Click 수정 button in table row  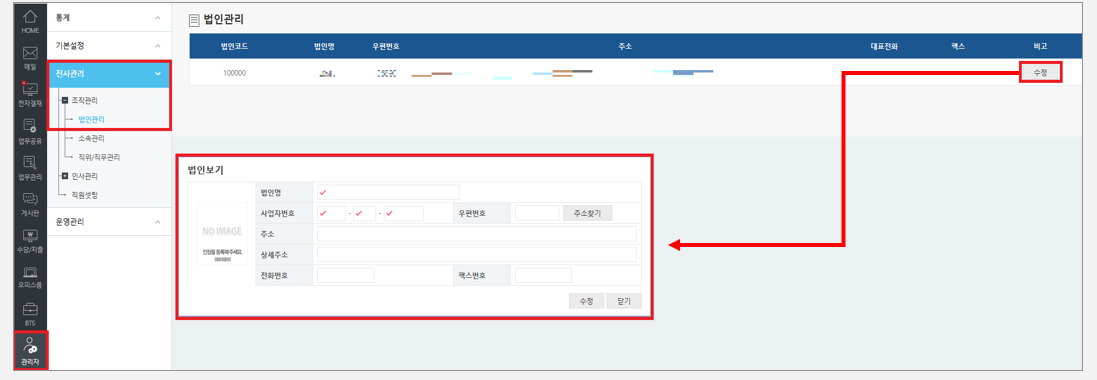(1040, 72)
